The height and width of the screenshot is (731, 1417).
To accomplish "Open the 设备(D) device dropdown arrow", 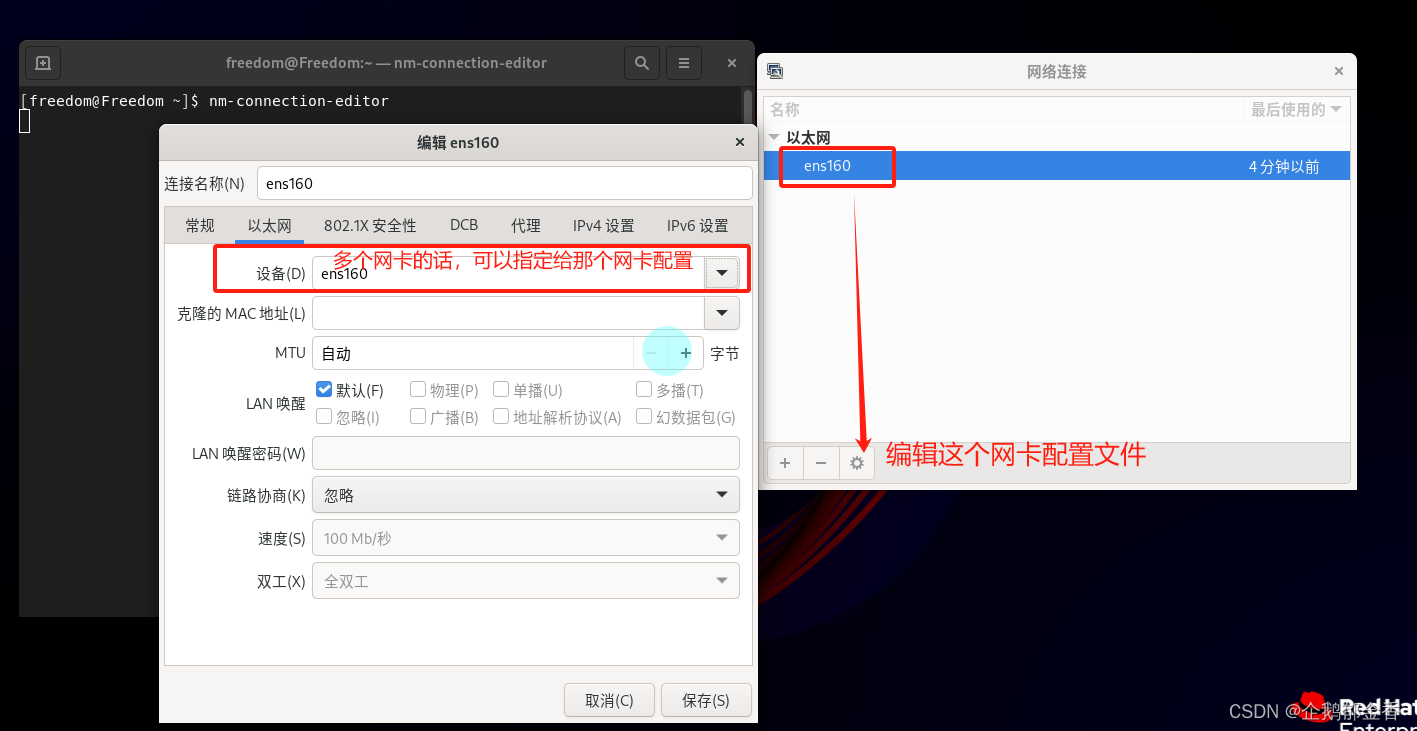I will point(722,272).
